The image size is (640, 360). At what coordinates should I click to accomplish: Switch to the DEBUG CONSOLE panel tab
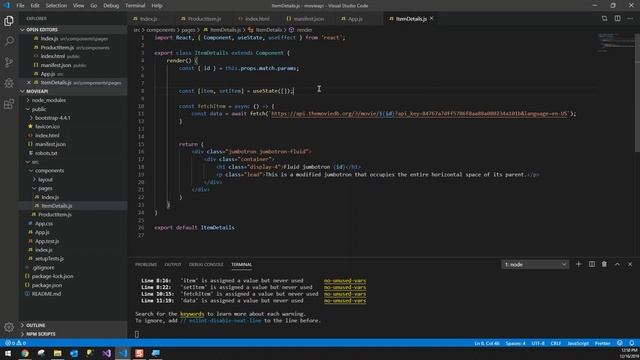[206, 264]
